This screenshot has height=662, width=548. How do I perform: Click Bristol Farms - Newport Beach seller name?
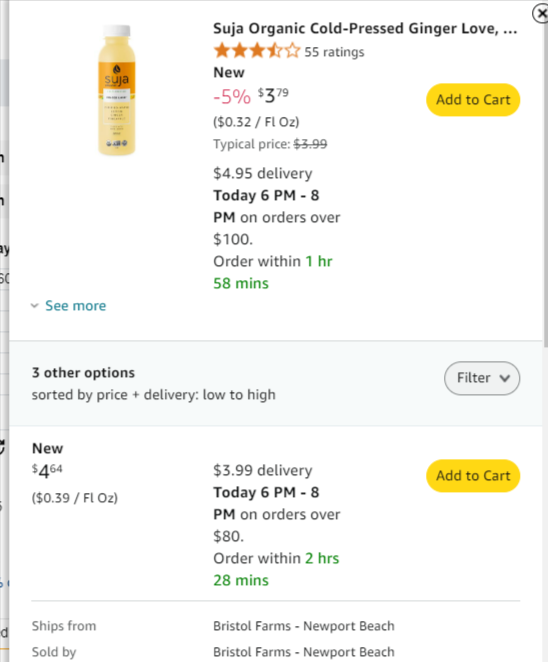[304, 652]
